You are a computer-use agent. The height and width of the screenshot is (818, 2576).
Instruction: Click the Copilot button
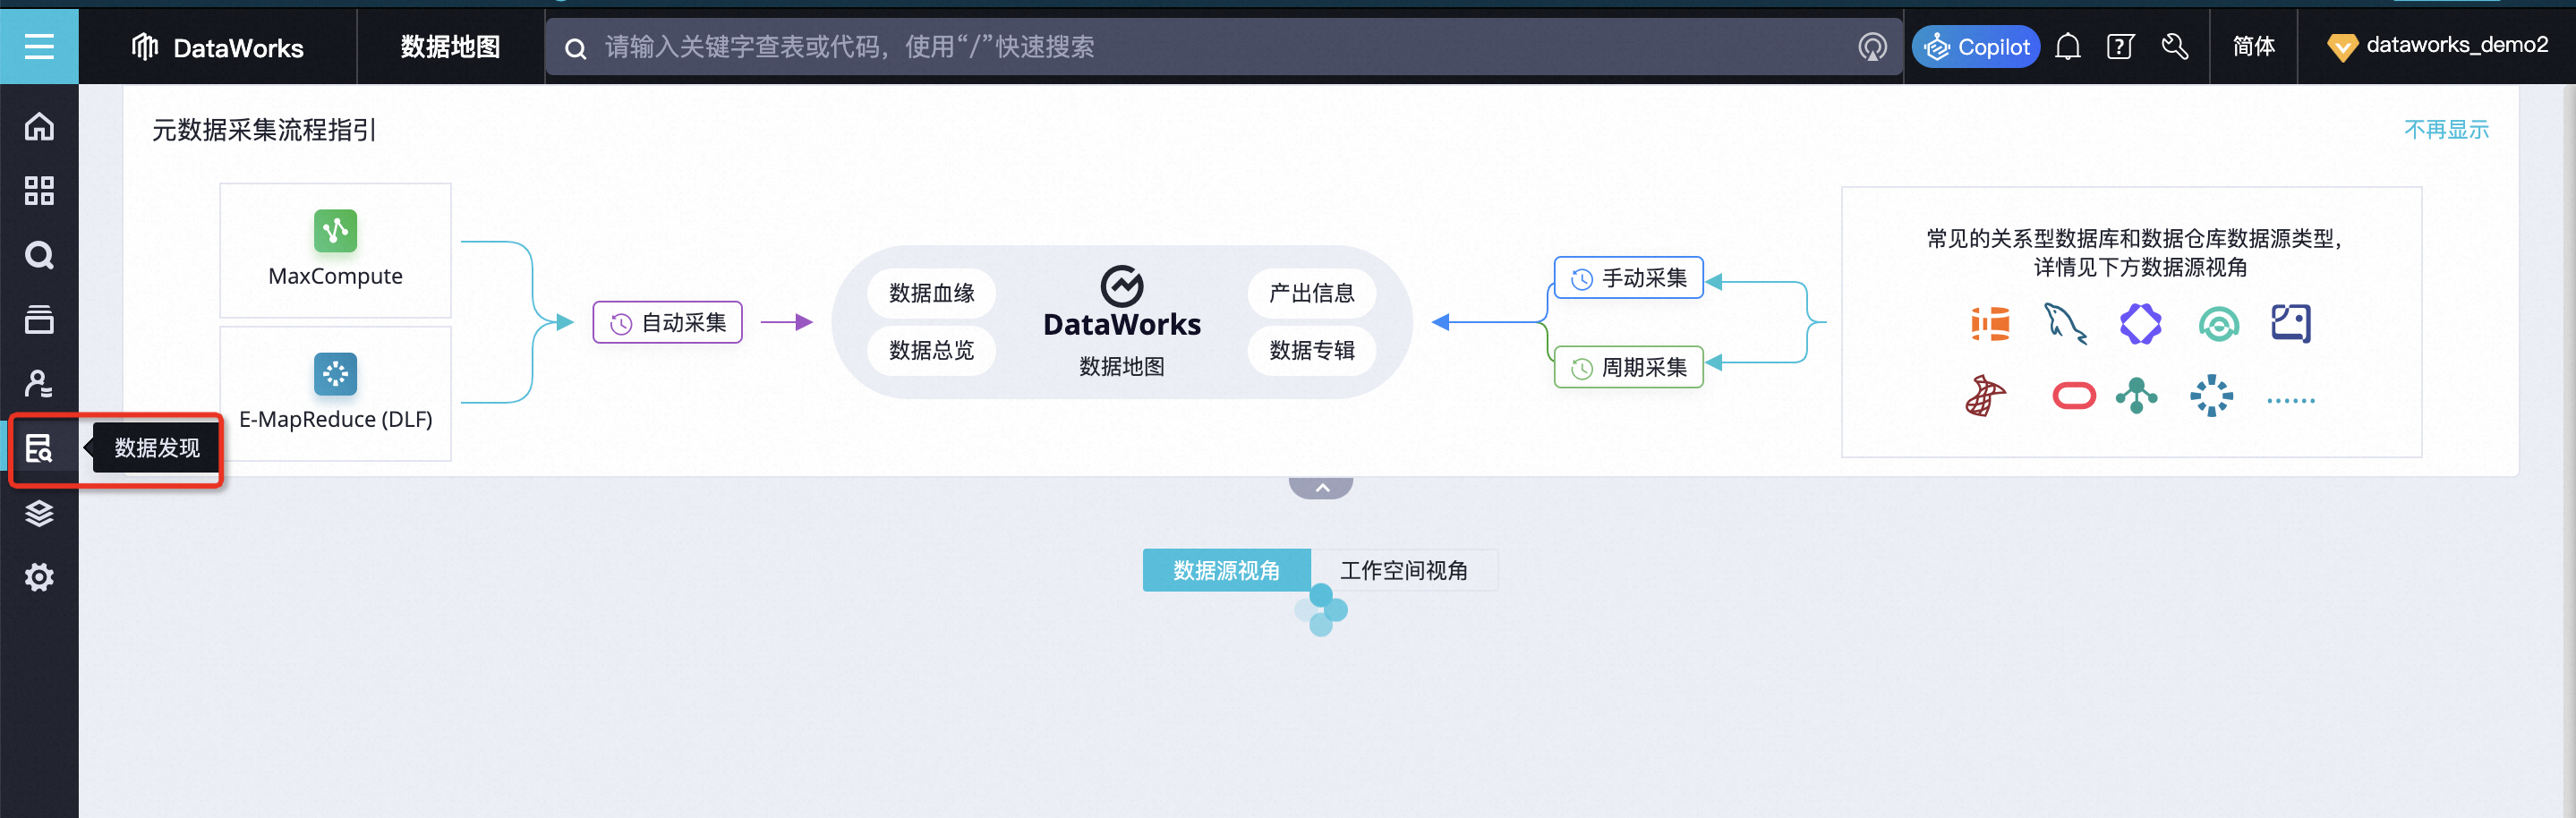click(1976, 47)
